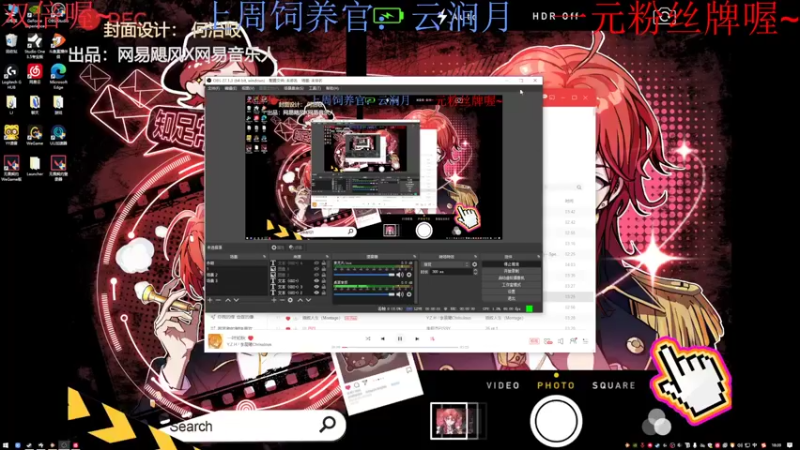Open the Help menu in OBS

332,88
